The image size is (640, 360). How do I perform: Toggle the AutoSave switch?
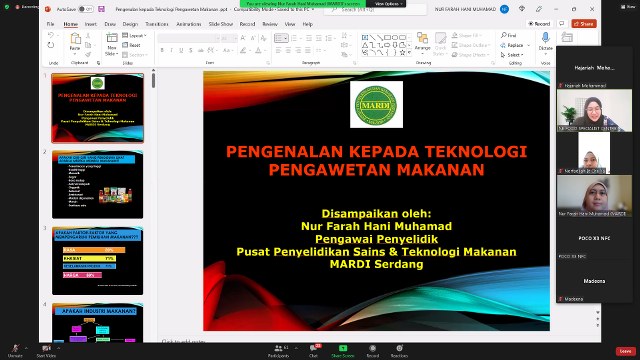tap(85, 9)
